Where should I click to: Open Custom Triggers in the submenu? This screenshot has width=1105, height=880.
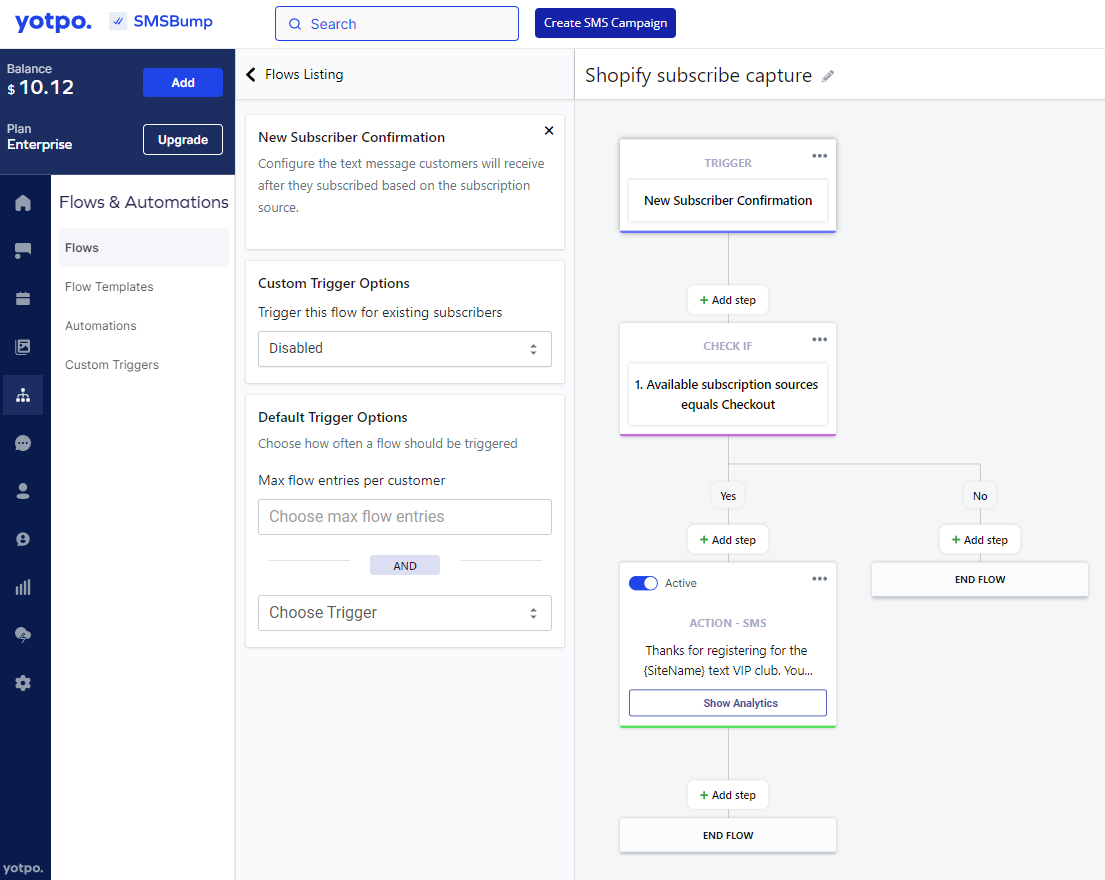point(112,365)
